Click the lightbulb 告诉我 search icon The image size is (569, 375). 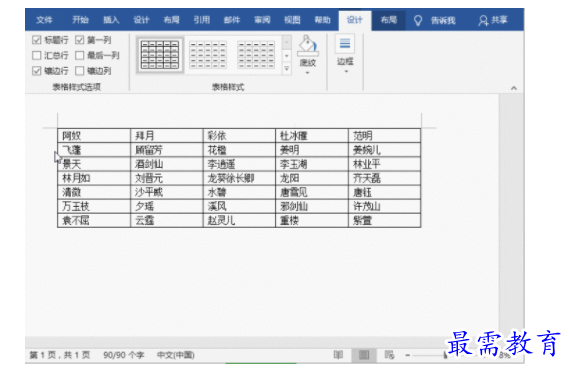[418, 20]
